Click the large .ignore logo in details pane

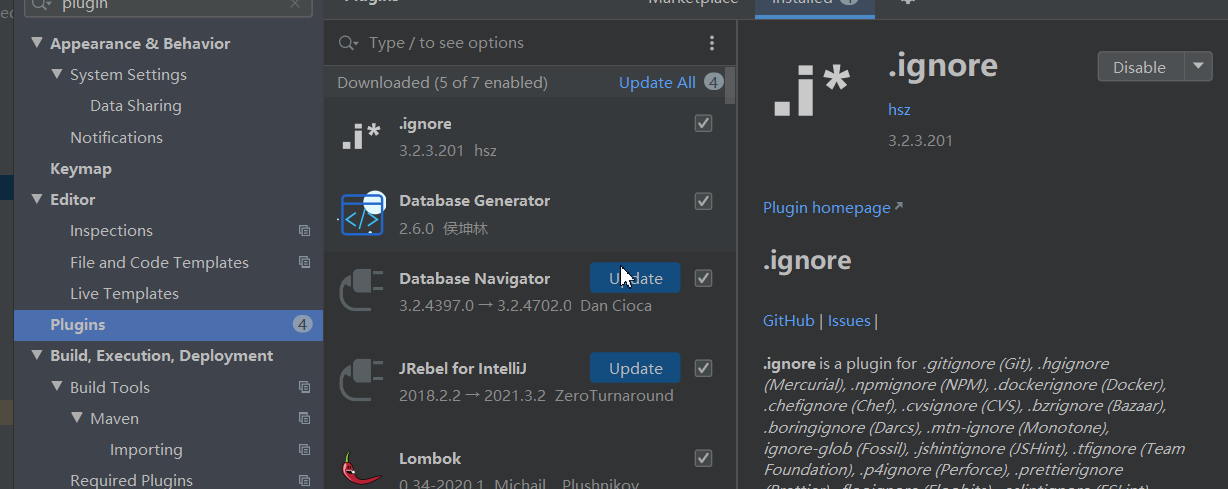click(811, 92)
